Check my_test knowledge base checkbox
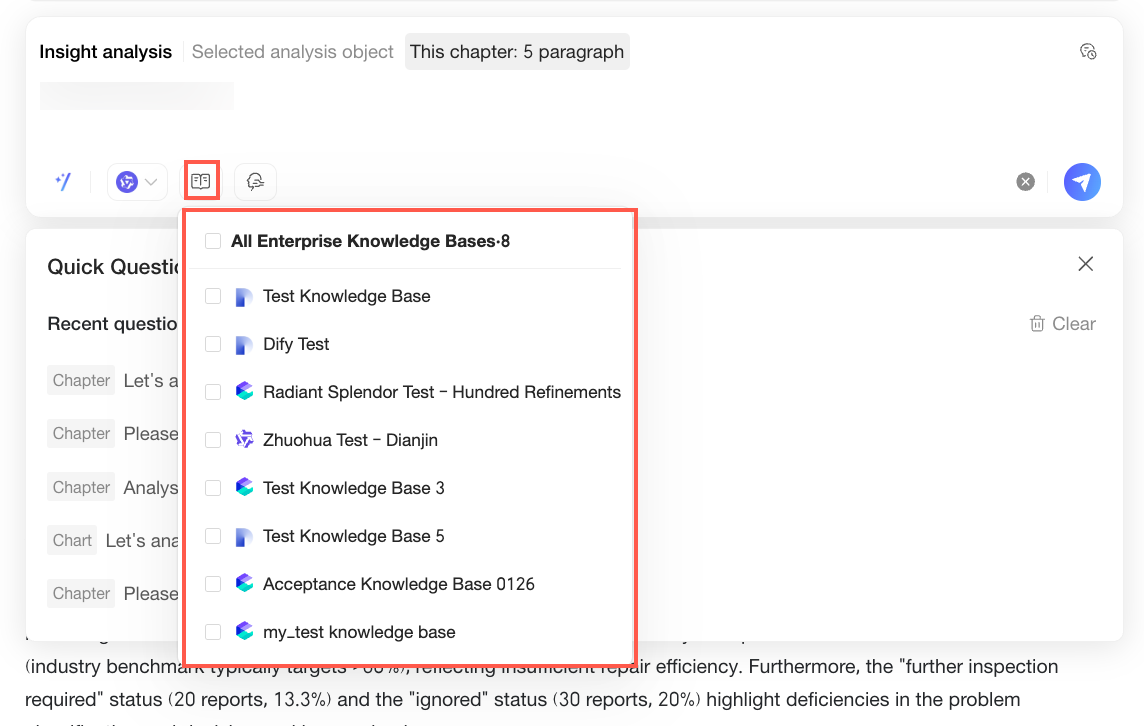 213,632
